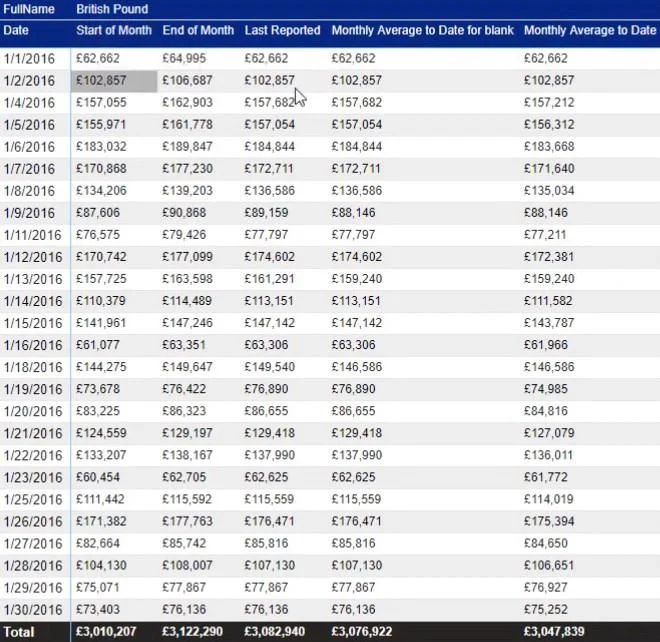660x642 pixels.
Task: Select the 1/27/2016 date cell
Action: point(33,543)
